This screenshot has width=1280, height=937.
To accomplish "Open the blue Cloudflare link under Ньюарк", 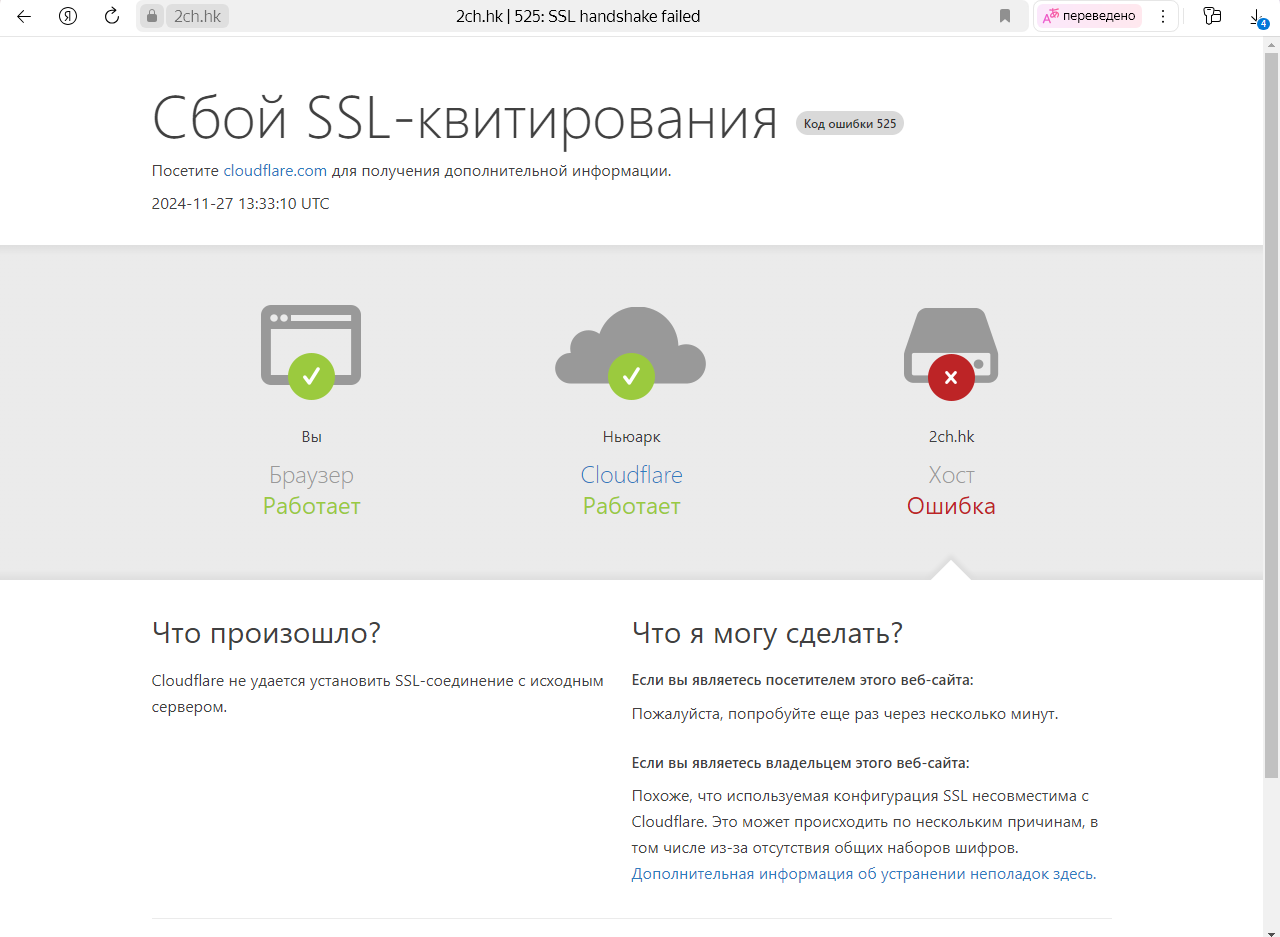I will (x=632, y=475).
